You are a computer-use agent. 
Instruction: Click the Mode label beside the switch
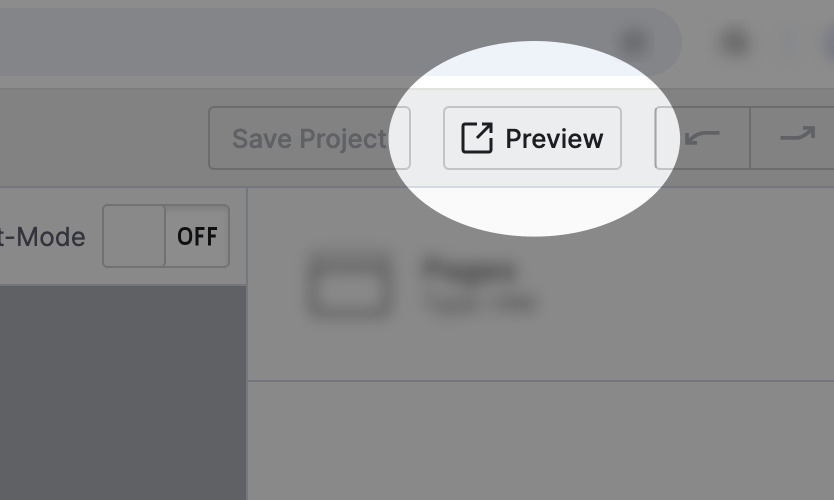click(43, 237)
